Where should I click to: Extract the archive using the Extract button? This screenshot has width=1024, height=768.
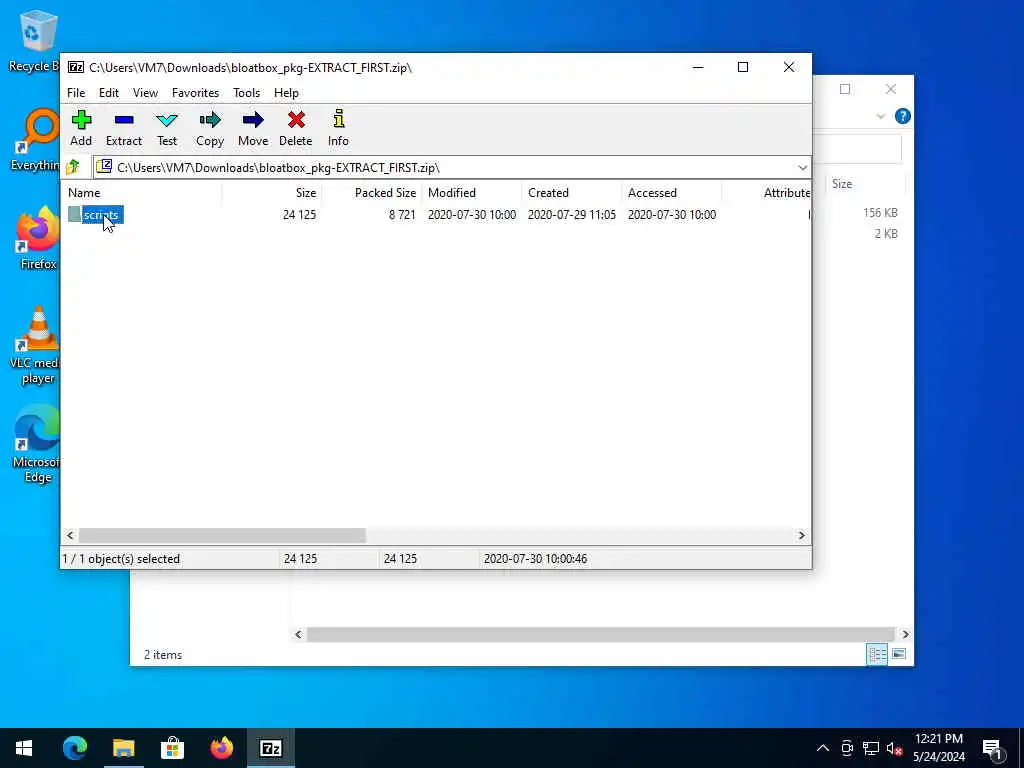click(x=123, y=128)
